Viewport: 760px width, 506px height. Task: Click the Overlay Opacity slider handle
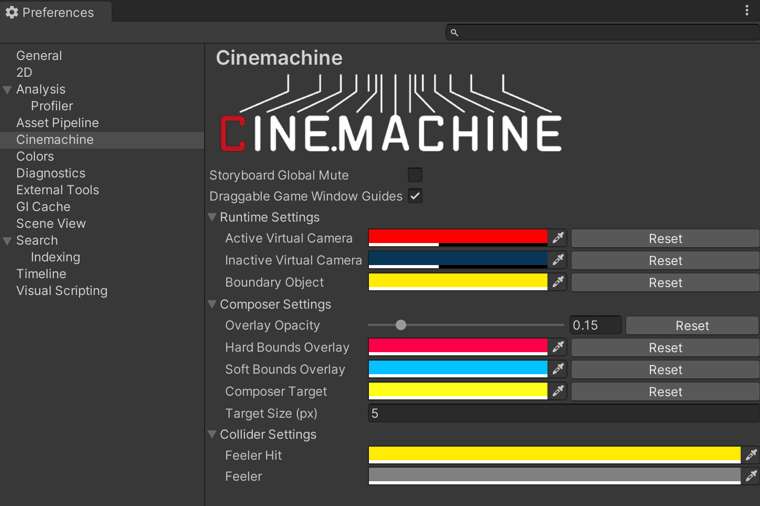click(x=401, y=325)
